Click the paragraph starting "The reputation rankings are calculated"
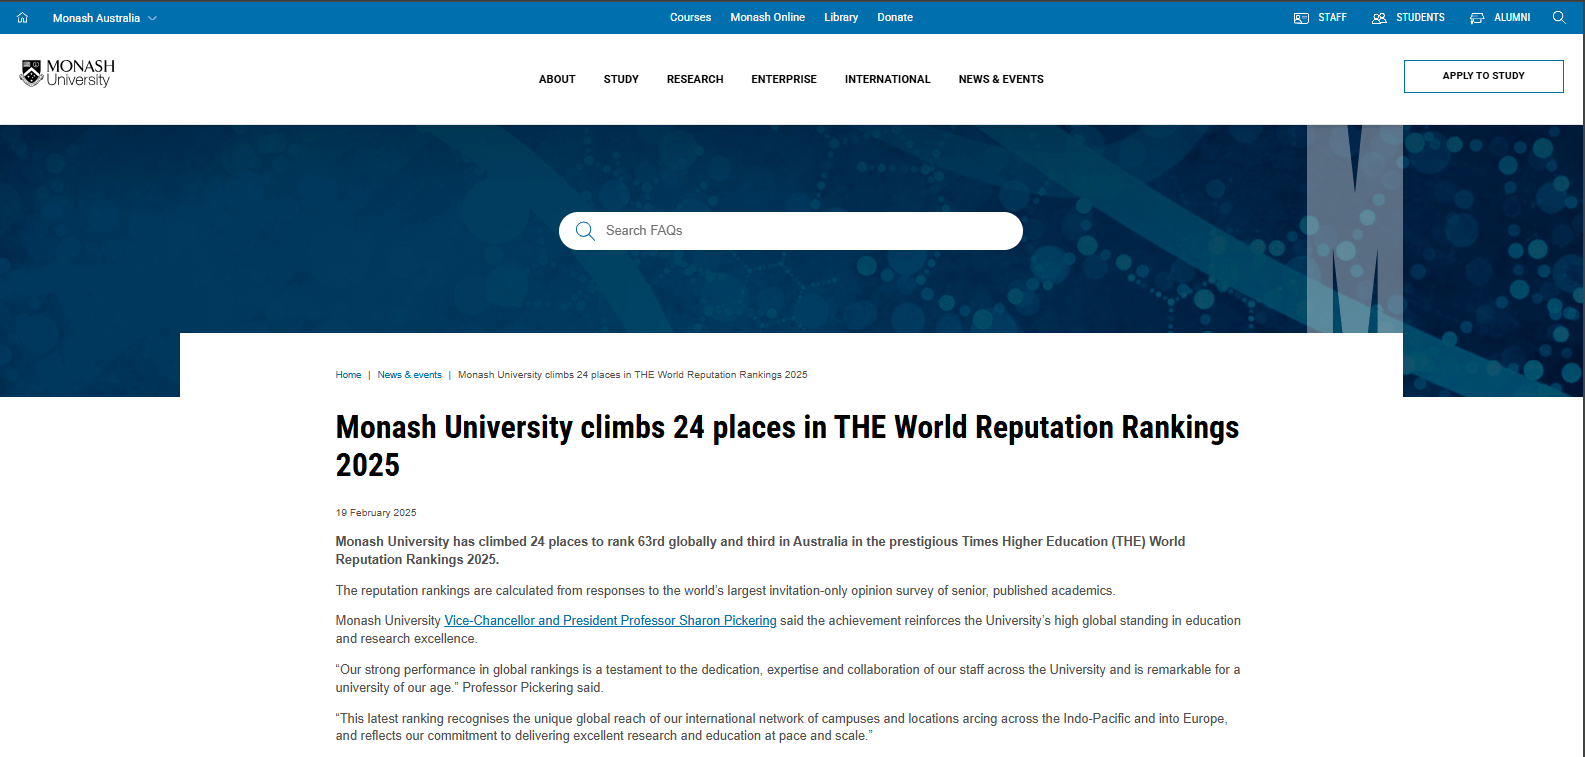This screenshot has height=757, width=1585. [x=725, y=591]
